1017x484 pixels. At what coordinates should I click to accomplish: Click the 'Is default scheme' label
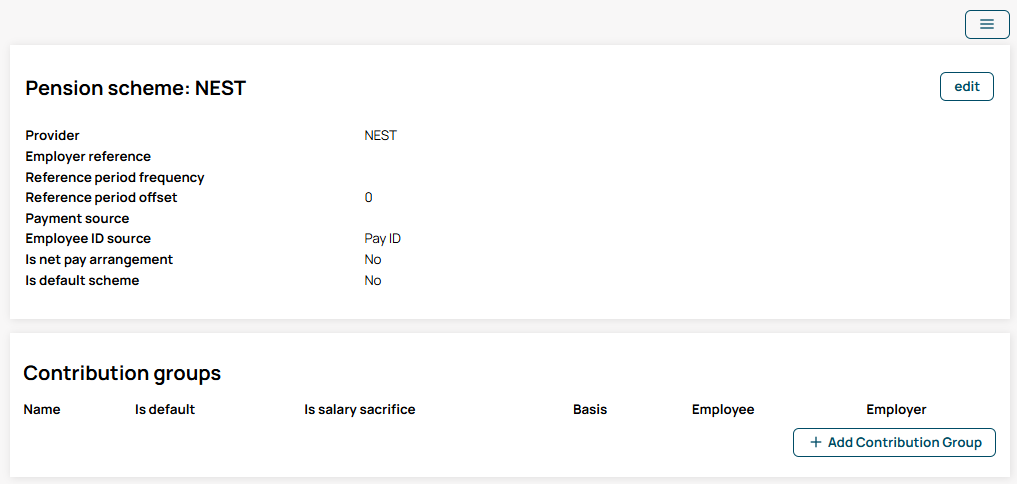point(82,280)
